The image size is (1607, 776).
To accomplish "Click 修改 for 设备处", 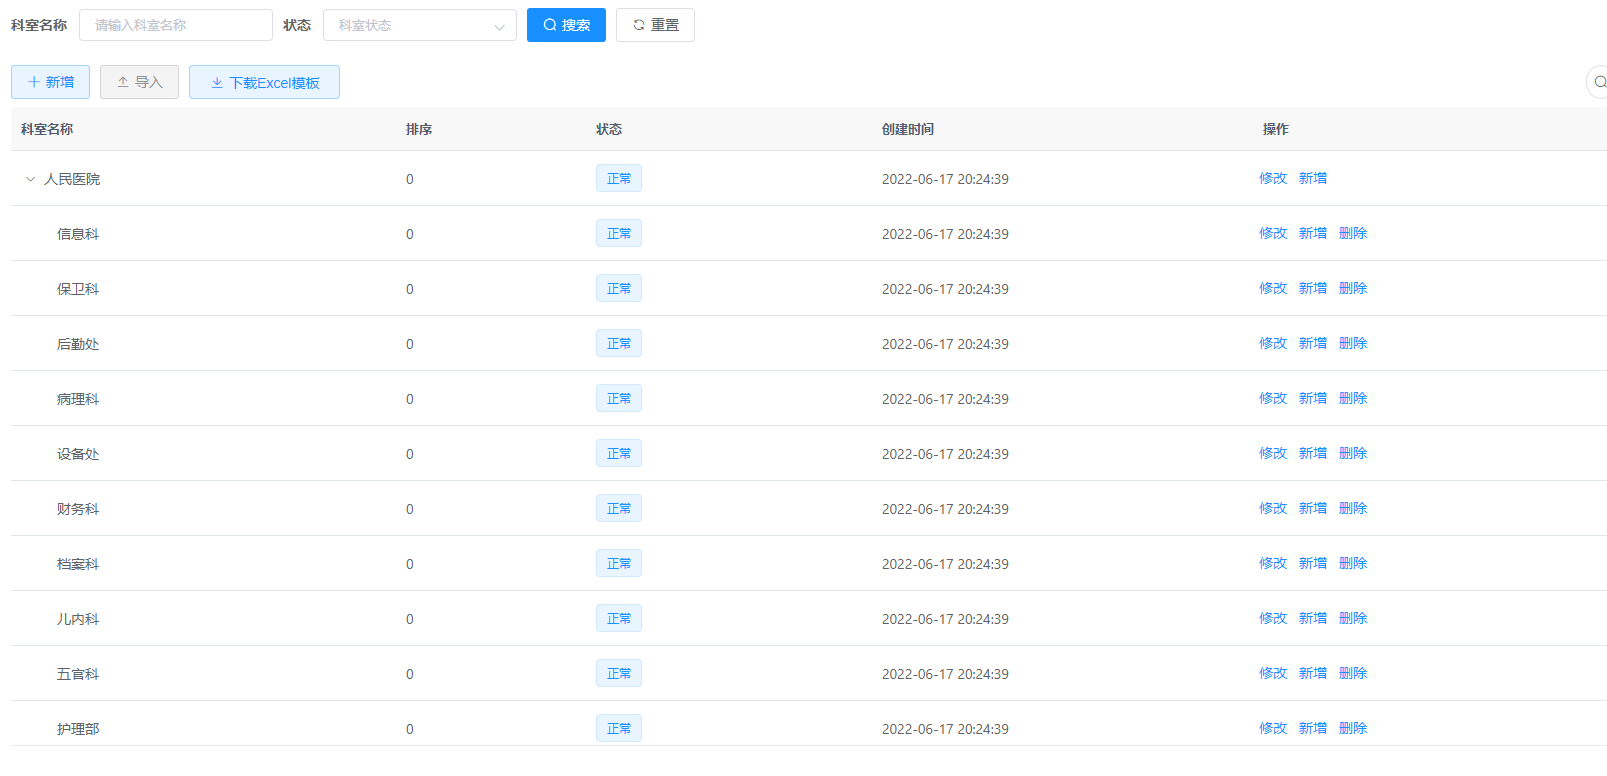I will click(x=1273, y=453).
